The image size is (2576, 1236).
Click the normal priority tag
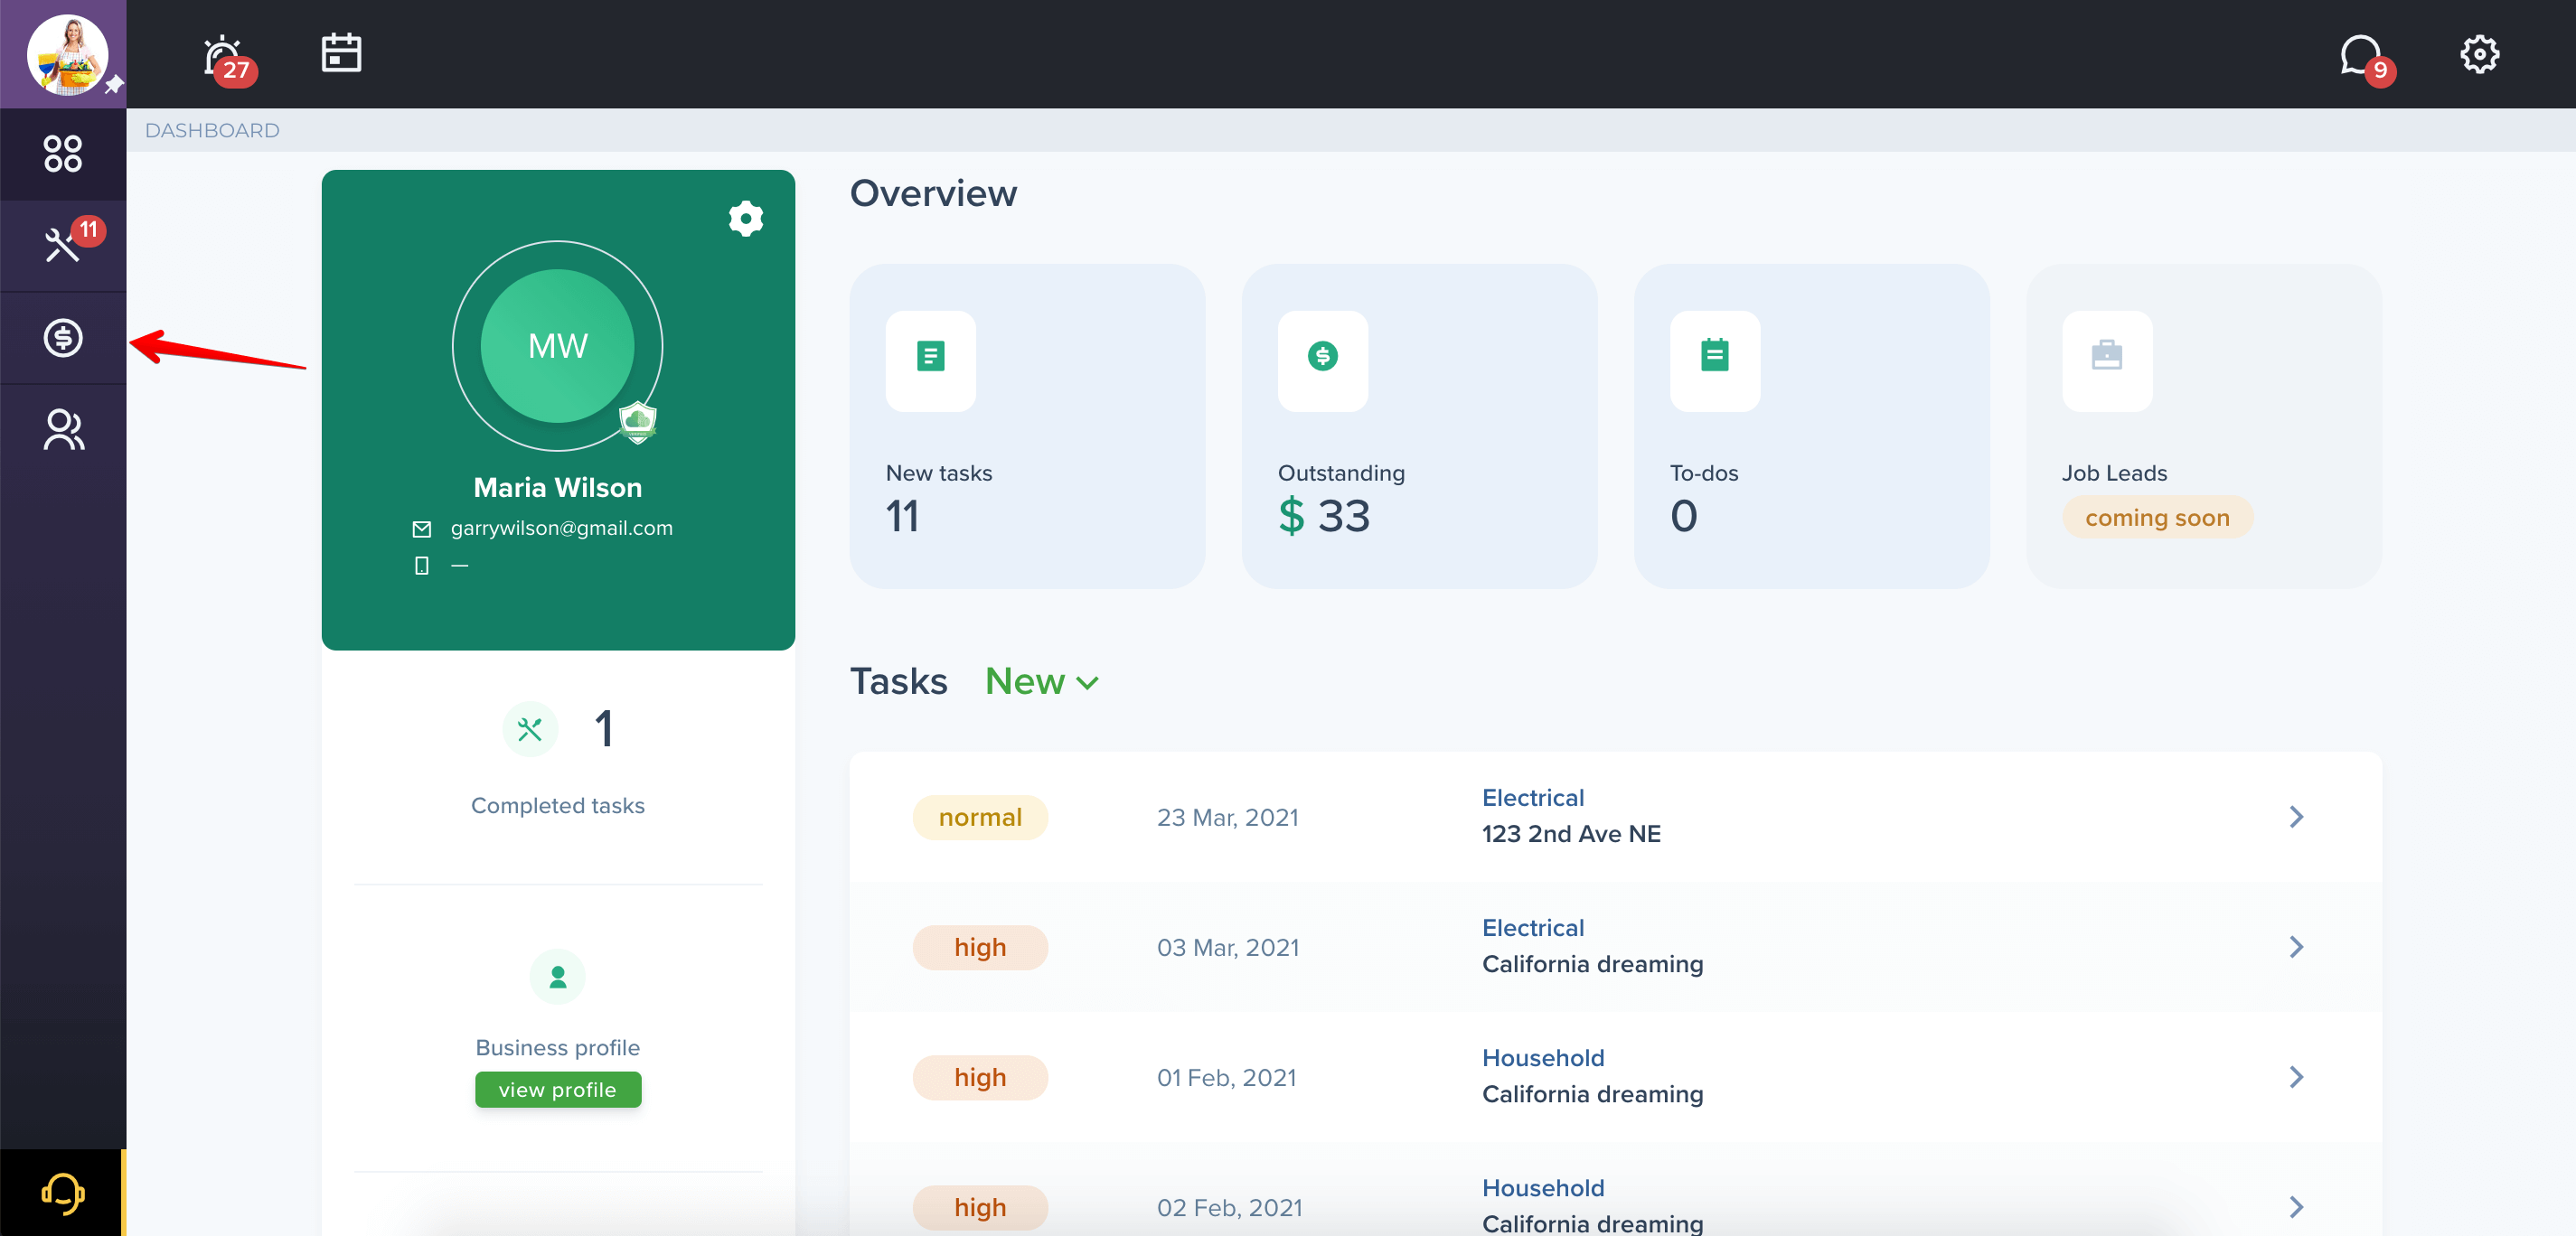click(979, 817)
